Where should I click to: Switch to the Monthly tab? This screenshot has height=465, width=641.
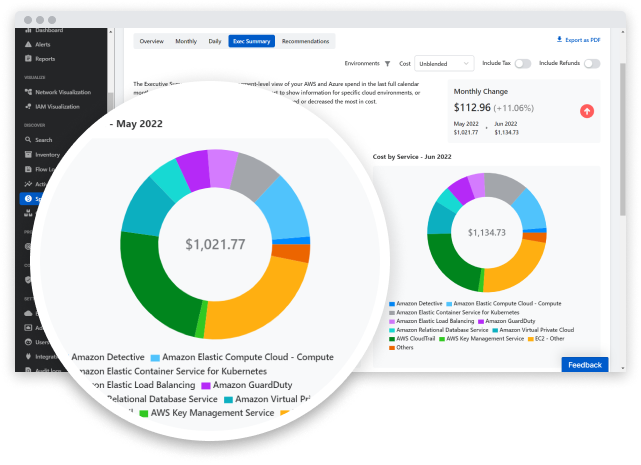pos(186,41)
